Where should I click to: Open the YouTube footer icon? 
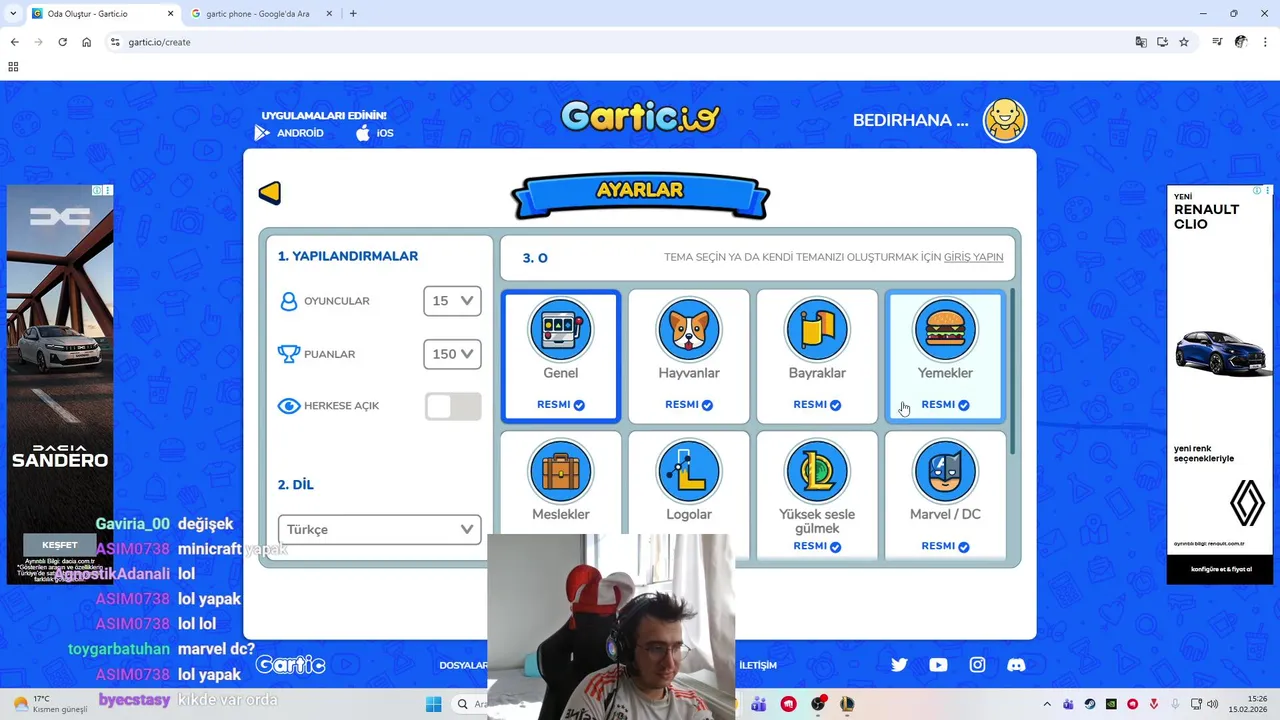(938, 665)
